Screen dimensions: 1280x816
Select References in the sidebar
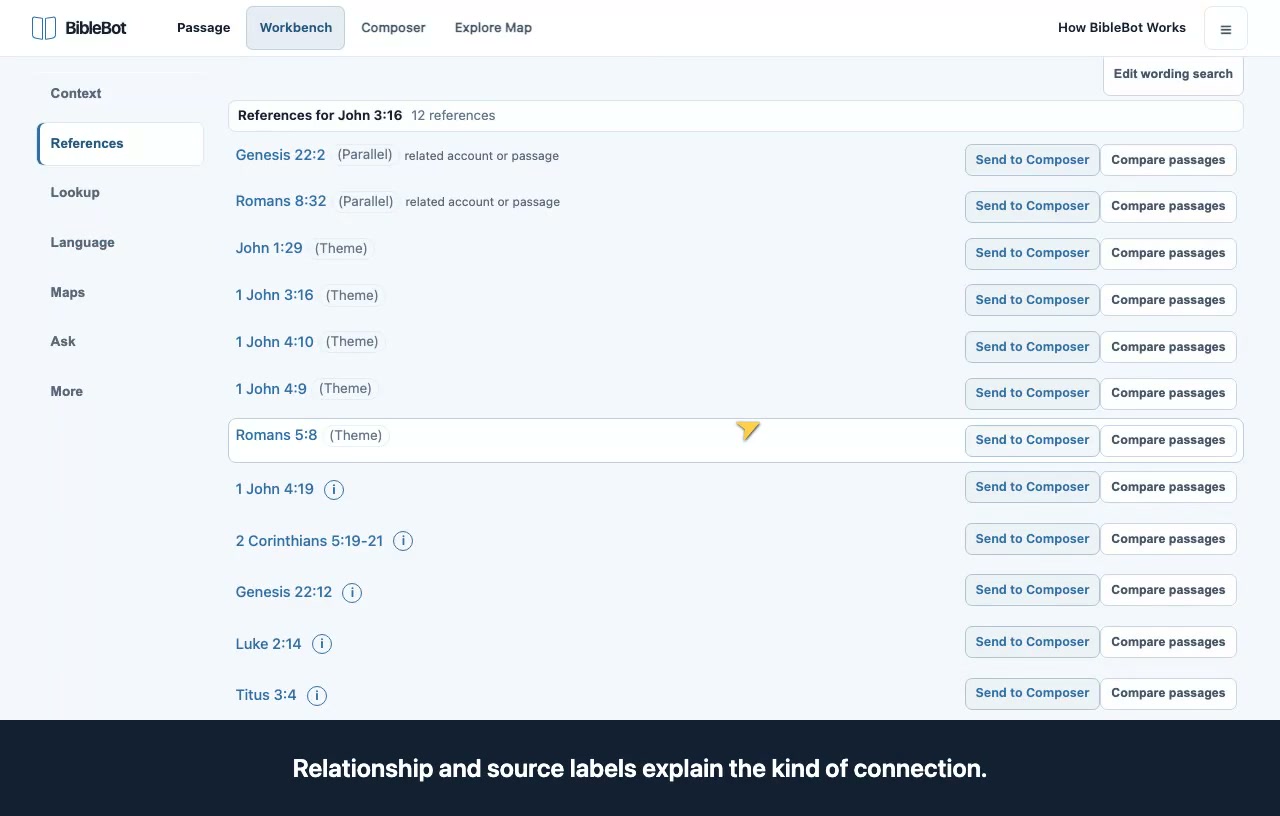pos(120,144)
